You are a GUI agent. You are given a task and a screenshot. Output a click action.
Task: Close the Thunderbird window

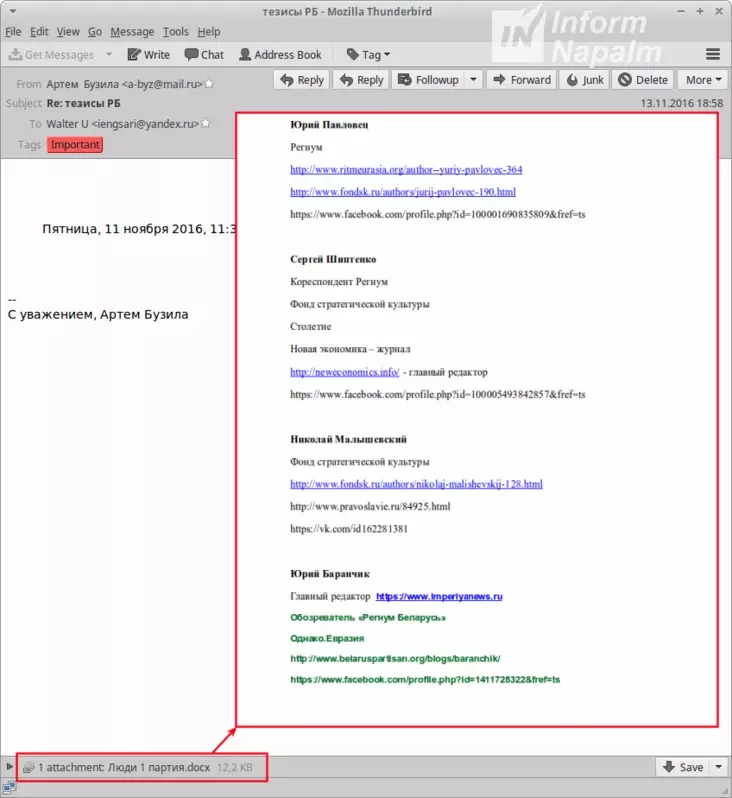(x=719, y=11)
